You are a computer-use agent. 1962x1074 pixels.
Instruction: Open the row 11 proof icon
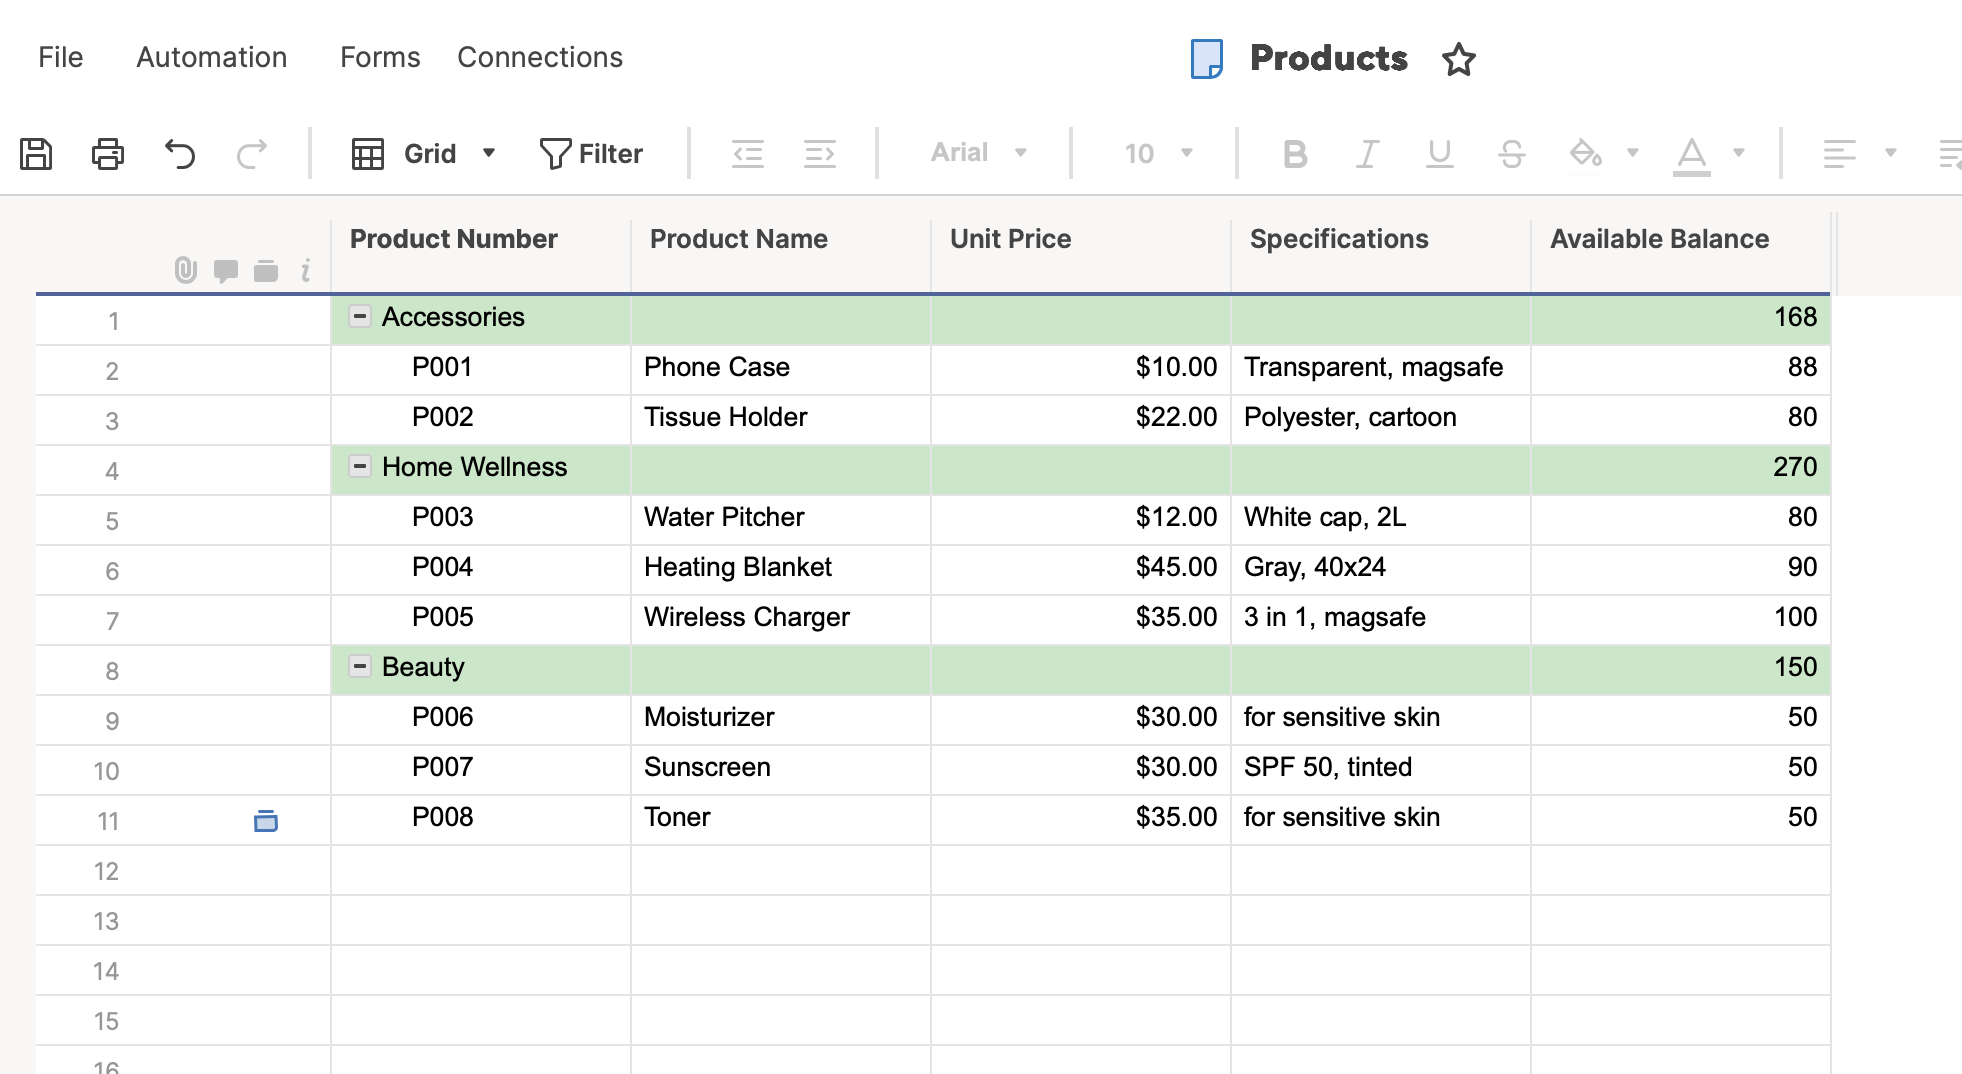pyautogui.click(x=266, y=821)
